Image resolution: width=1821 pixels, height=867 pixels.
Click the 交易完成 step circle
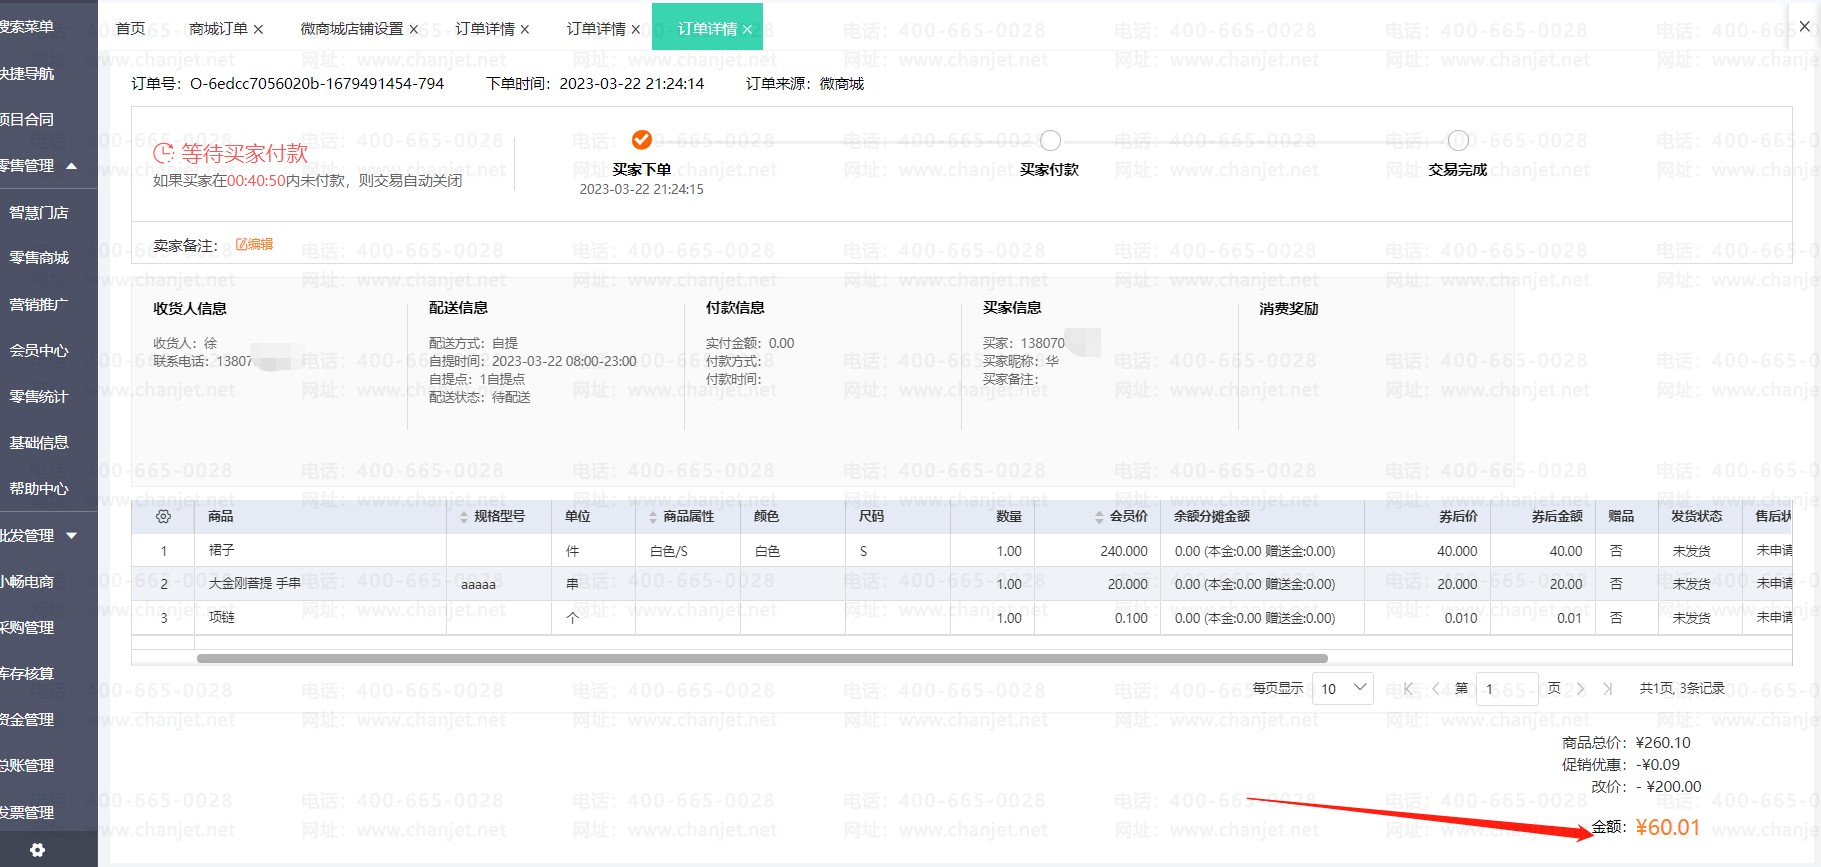pos(1458,140)
